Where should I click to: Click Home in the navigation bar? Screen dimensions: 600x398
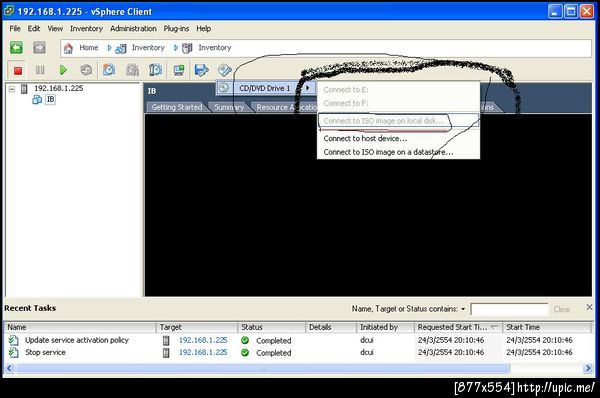click(89, 48)
